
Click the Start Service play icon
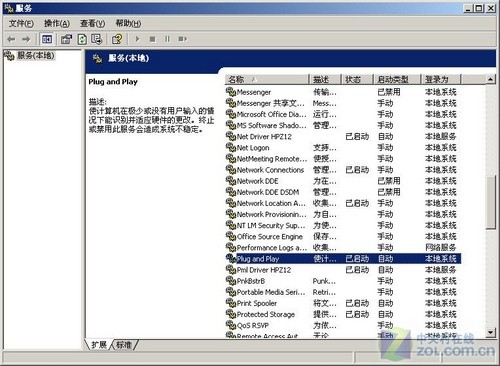click(137, 39)
